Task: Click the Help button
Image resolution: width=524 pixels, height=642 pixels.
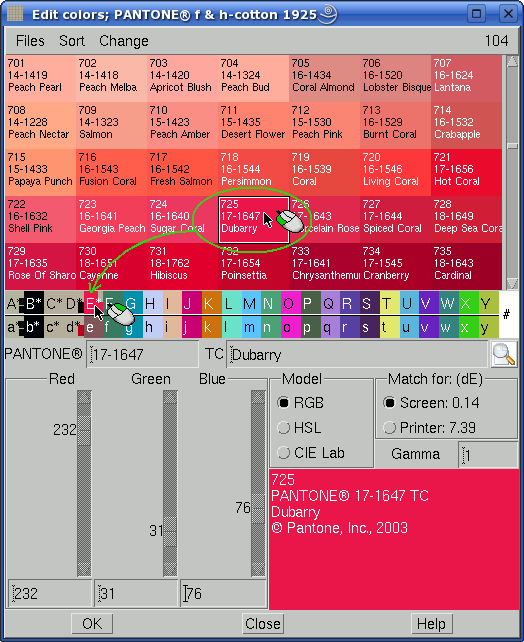Action: [x=431, y=624]
